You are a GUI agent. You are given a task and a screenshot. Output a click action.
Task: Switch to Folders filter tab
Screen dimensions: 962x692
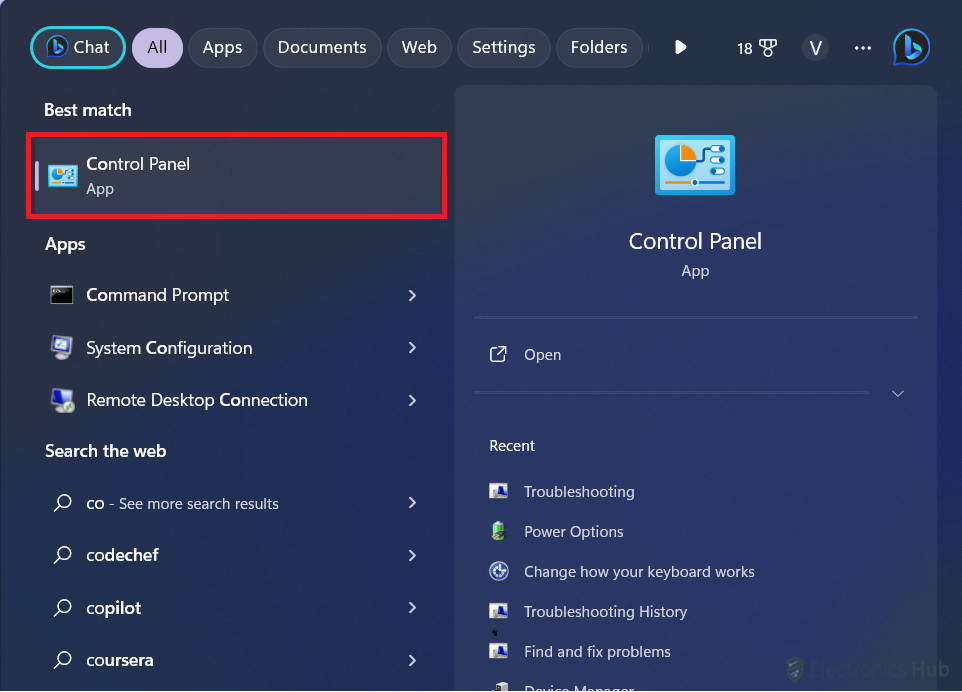pyautogui.click(x=599, y=47)
